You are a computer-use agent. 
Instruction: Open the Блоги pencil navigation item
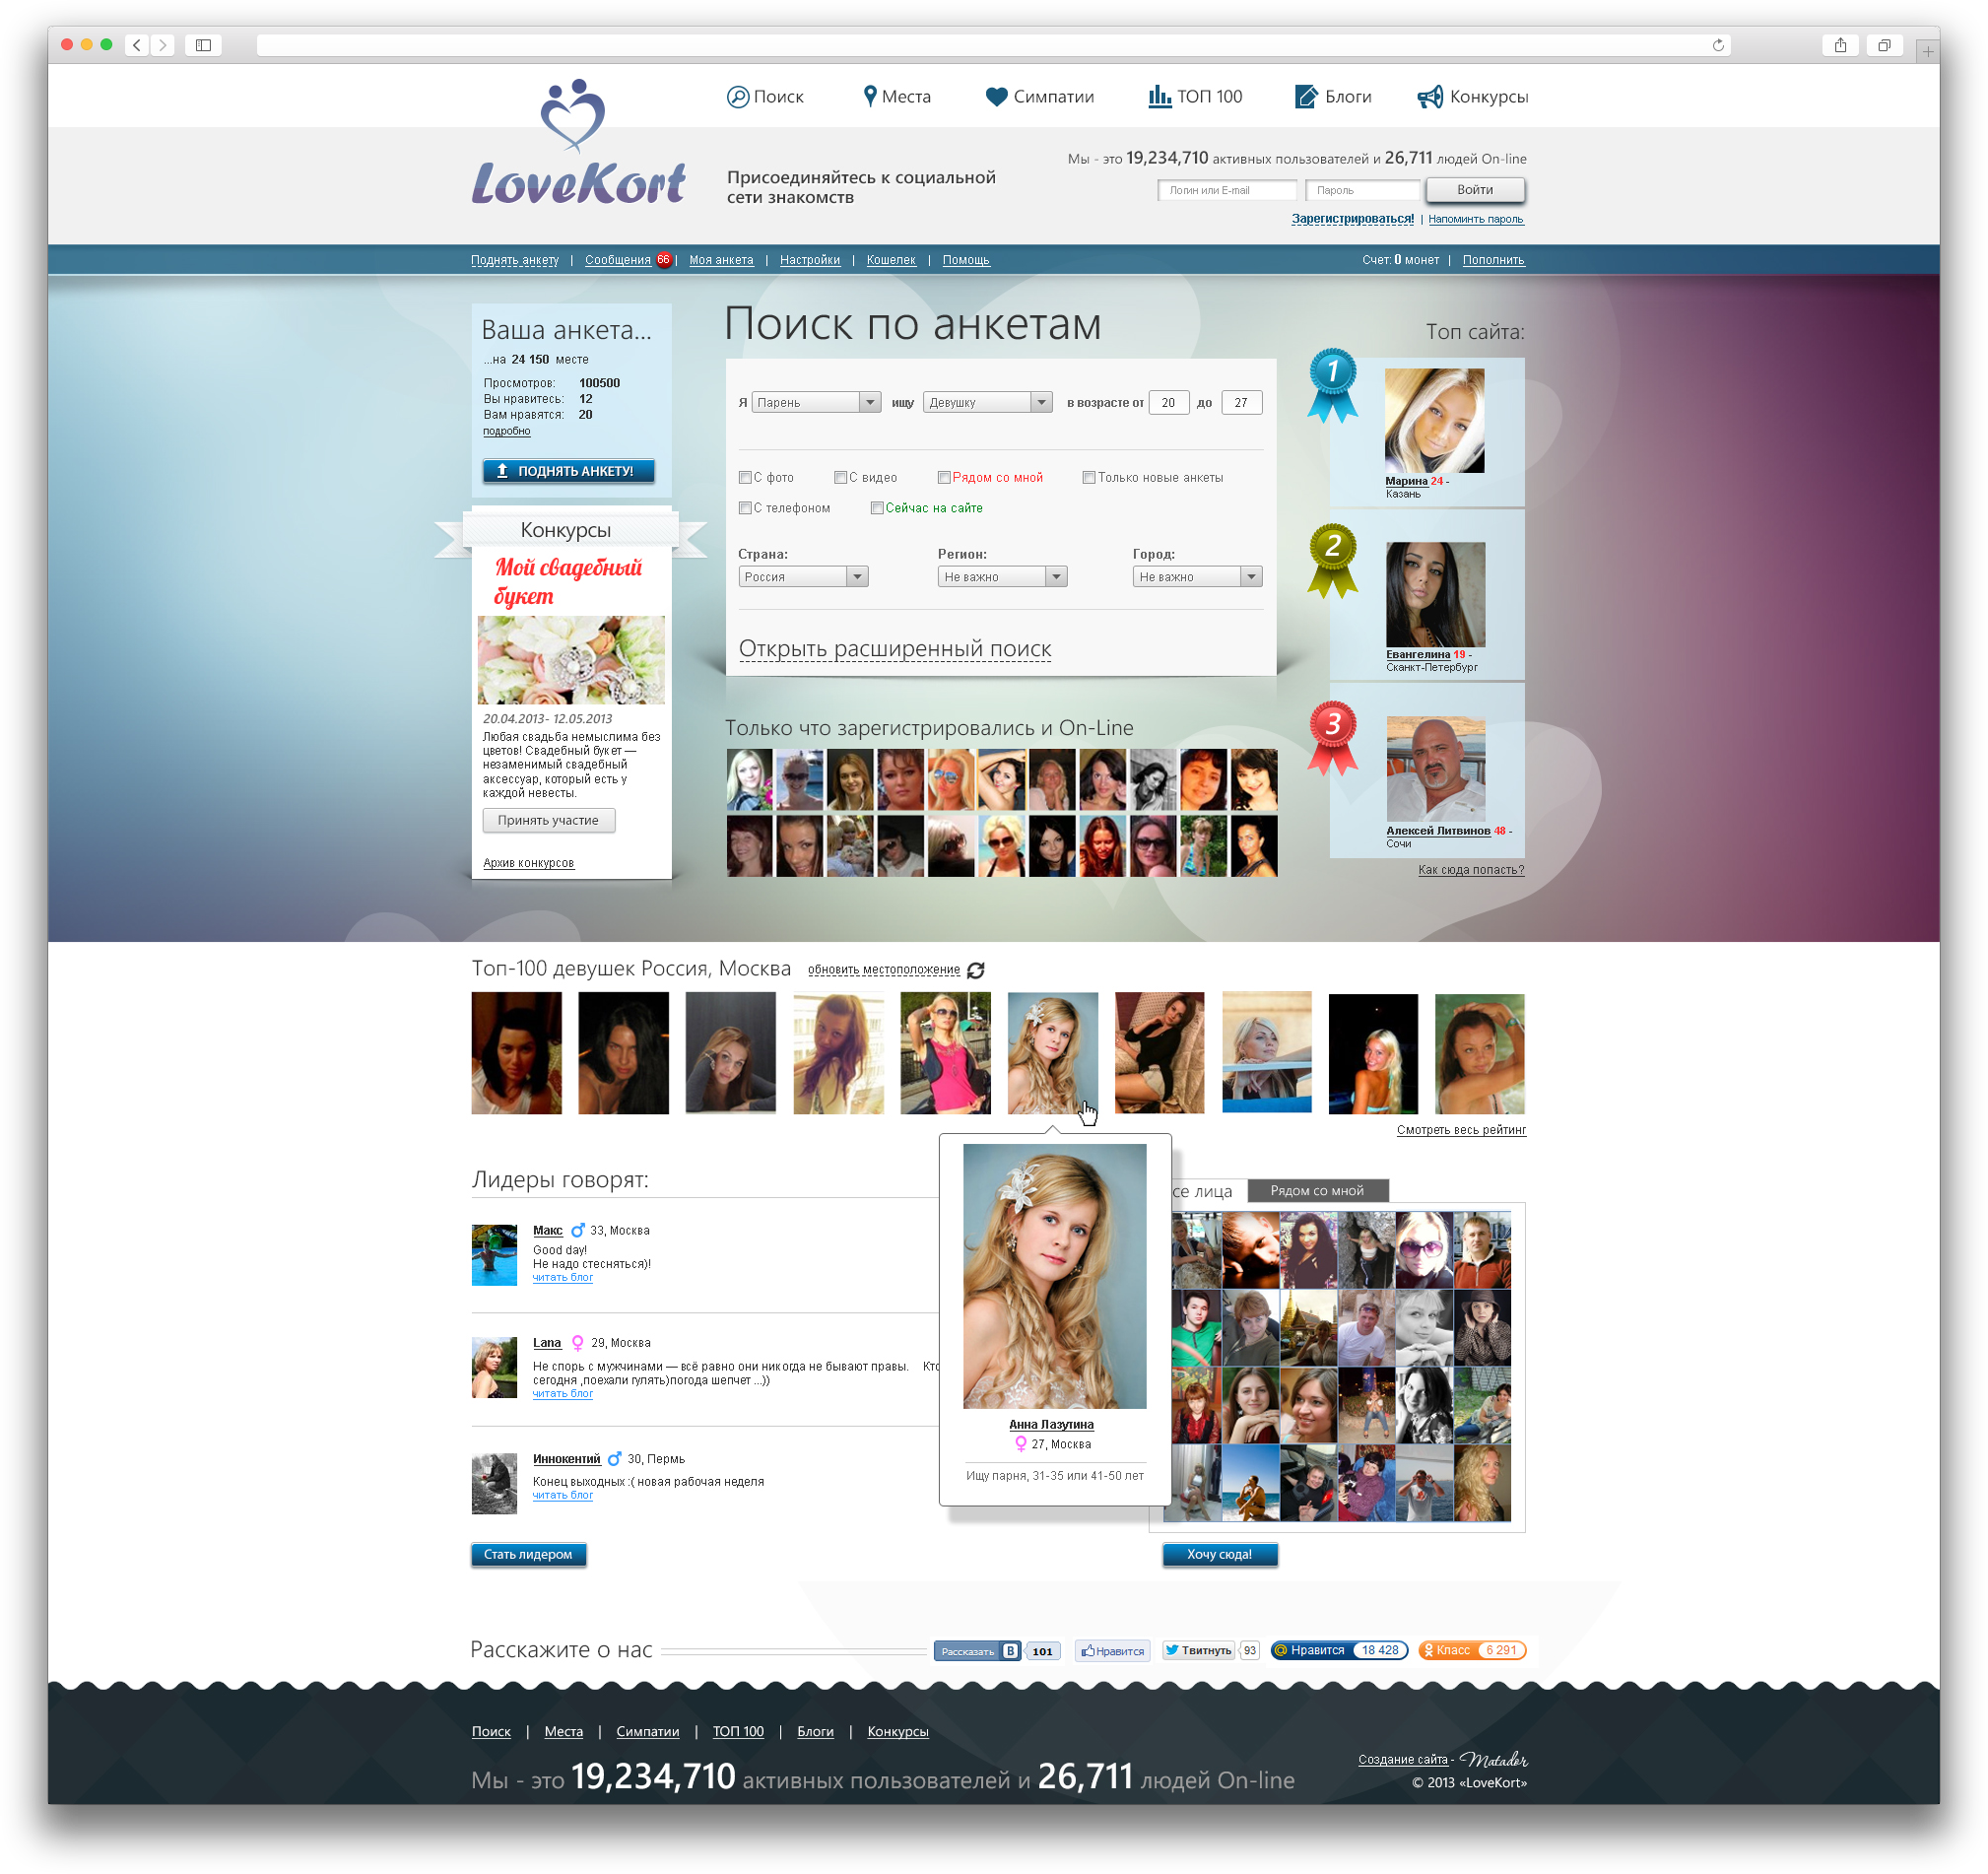pos(1333,97)
